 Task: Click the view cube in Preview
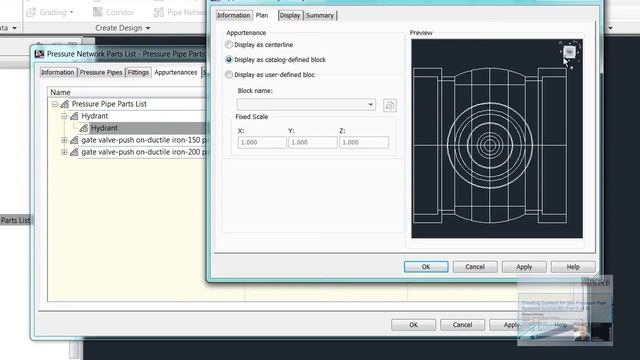coord(569,51)
